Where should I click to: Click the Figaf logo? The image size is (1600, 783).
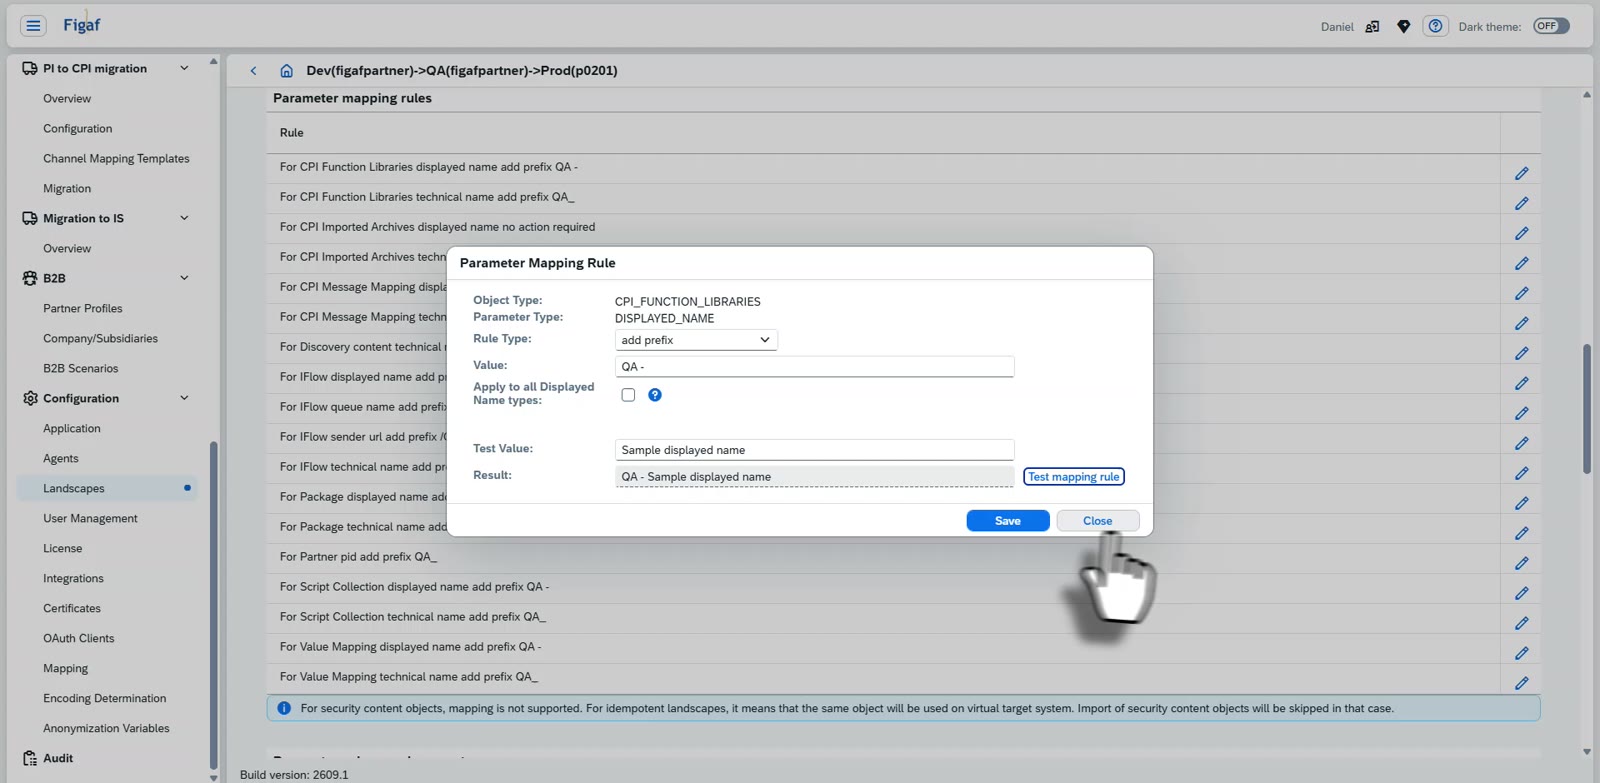[82, 25]
